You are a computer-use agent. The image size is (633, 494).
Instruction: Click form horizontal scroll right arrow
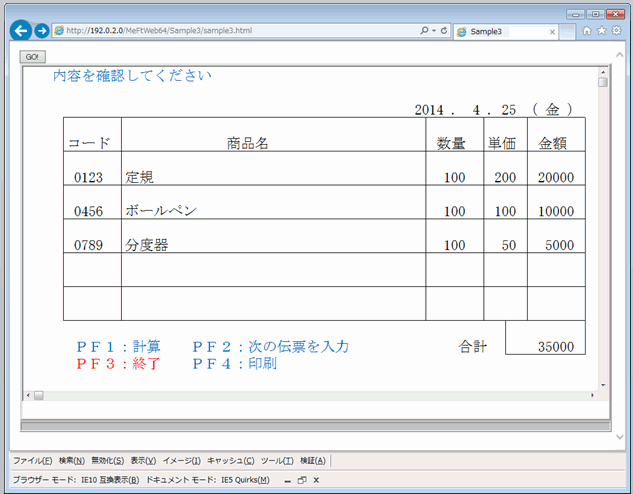592,395
